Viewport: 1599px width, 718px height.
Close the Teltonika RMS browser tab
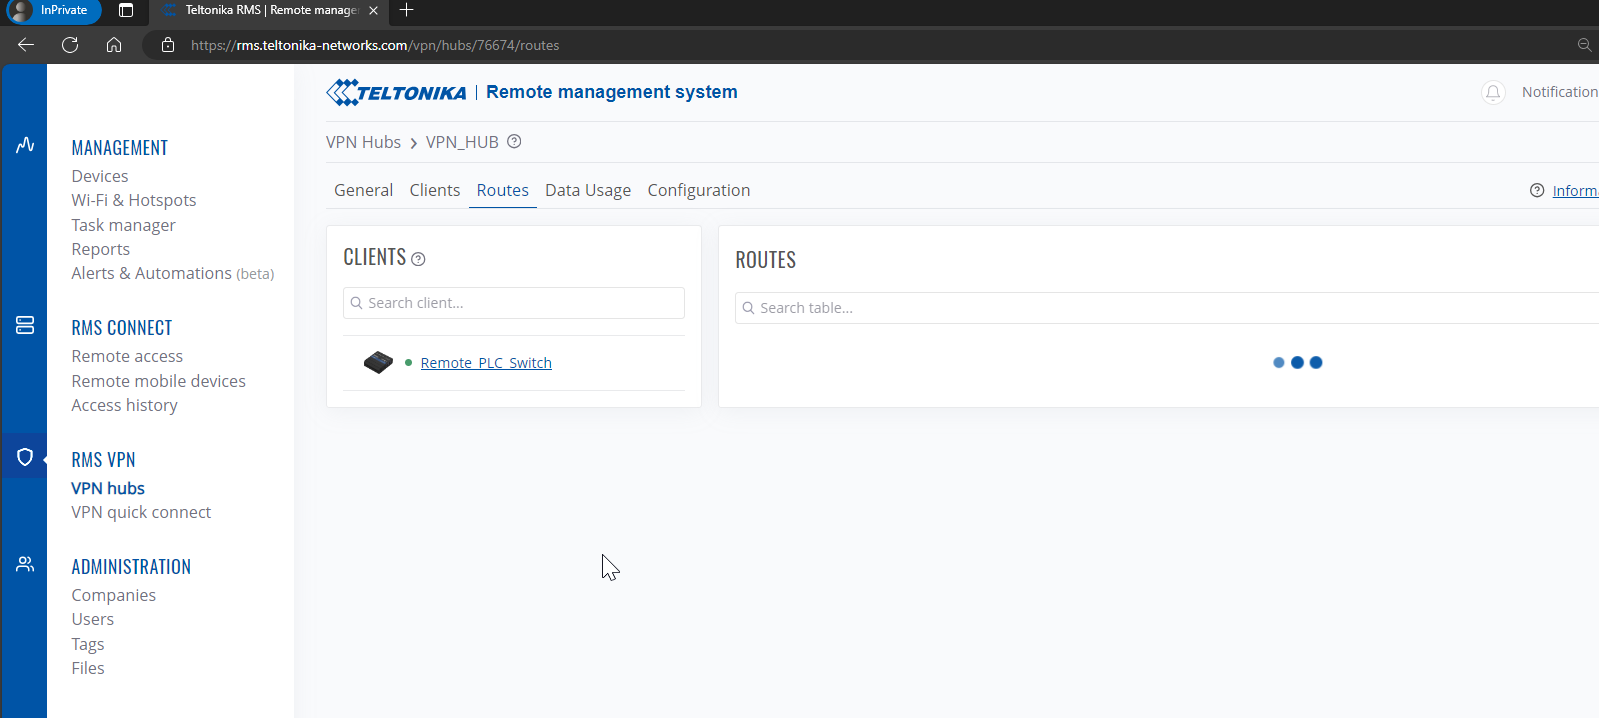click(373, 10)
